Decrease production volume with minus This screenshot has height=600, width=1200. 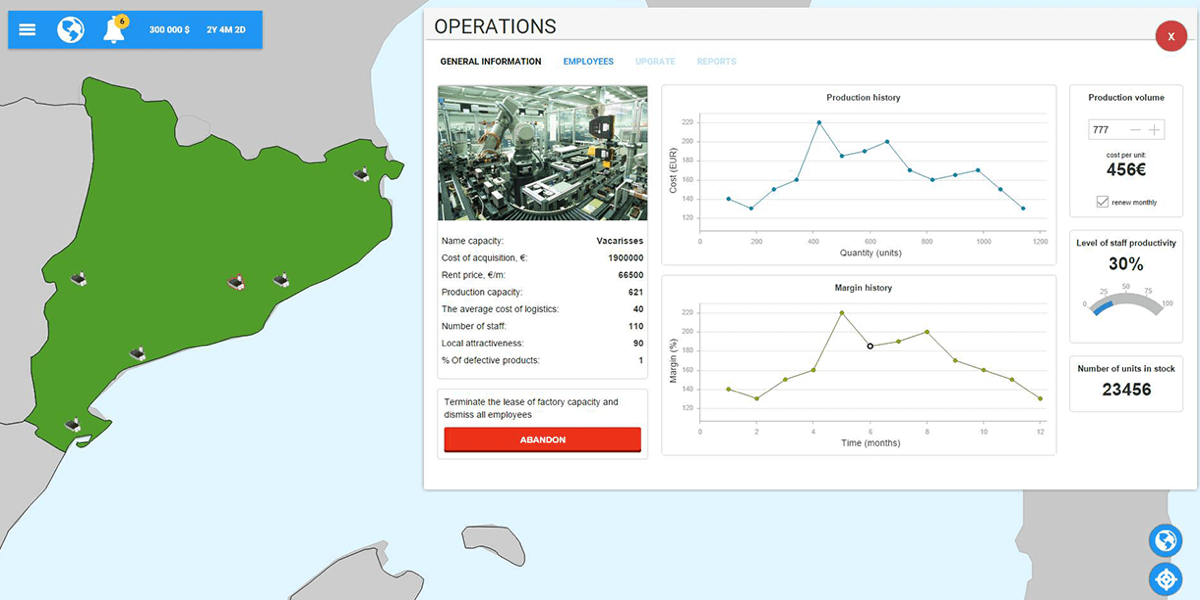point(1135,130)
